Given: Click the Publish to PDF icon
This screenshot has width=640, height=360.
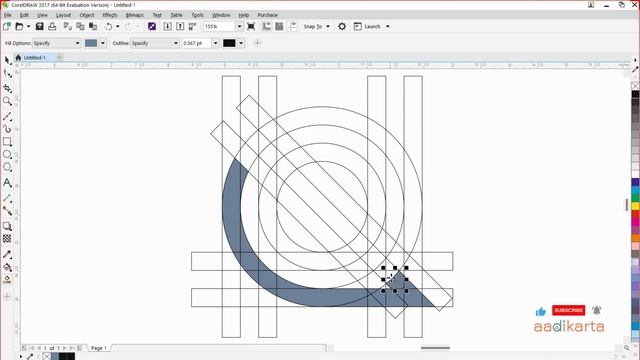Looking at the screenshot, I should [193, 27].
